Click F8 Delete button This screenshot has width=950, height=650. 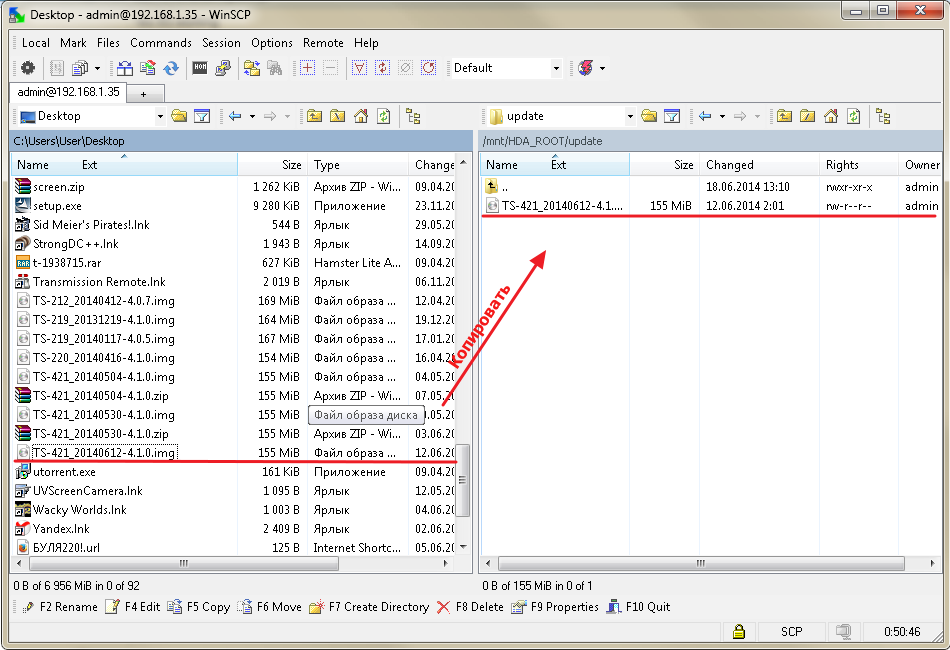point(470,607)
